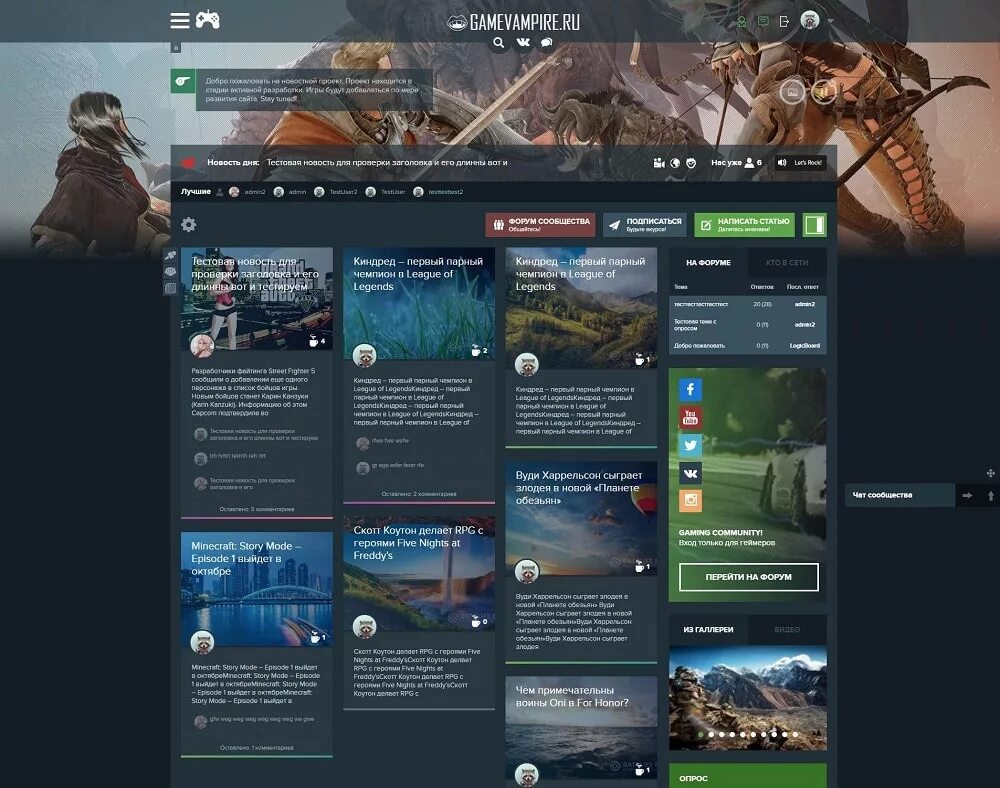Click the Перейти на форум button

748,577
